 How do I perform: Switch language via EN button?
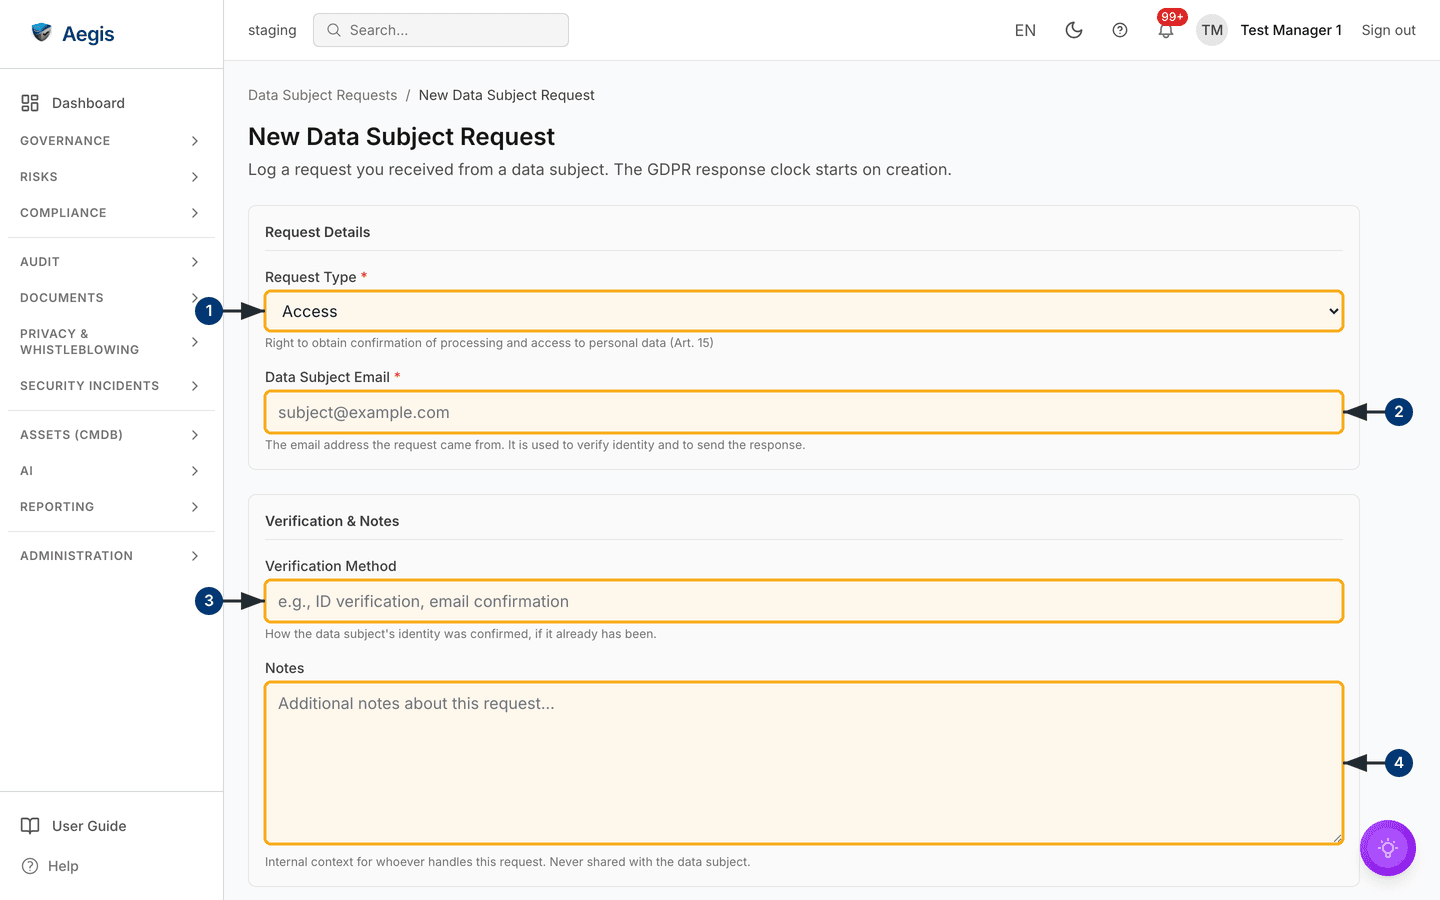1025,30
